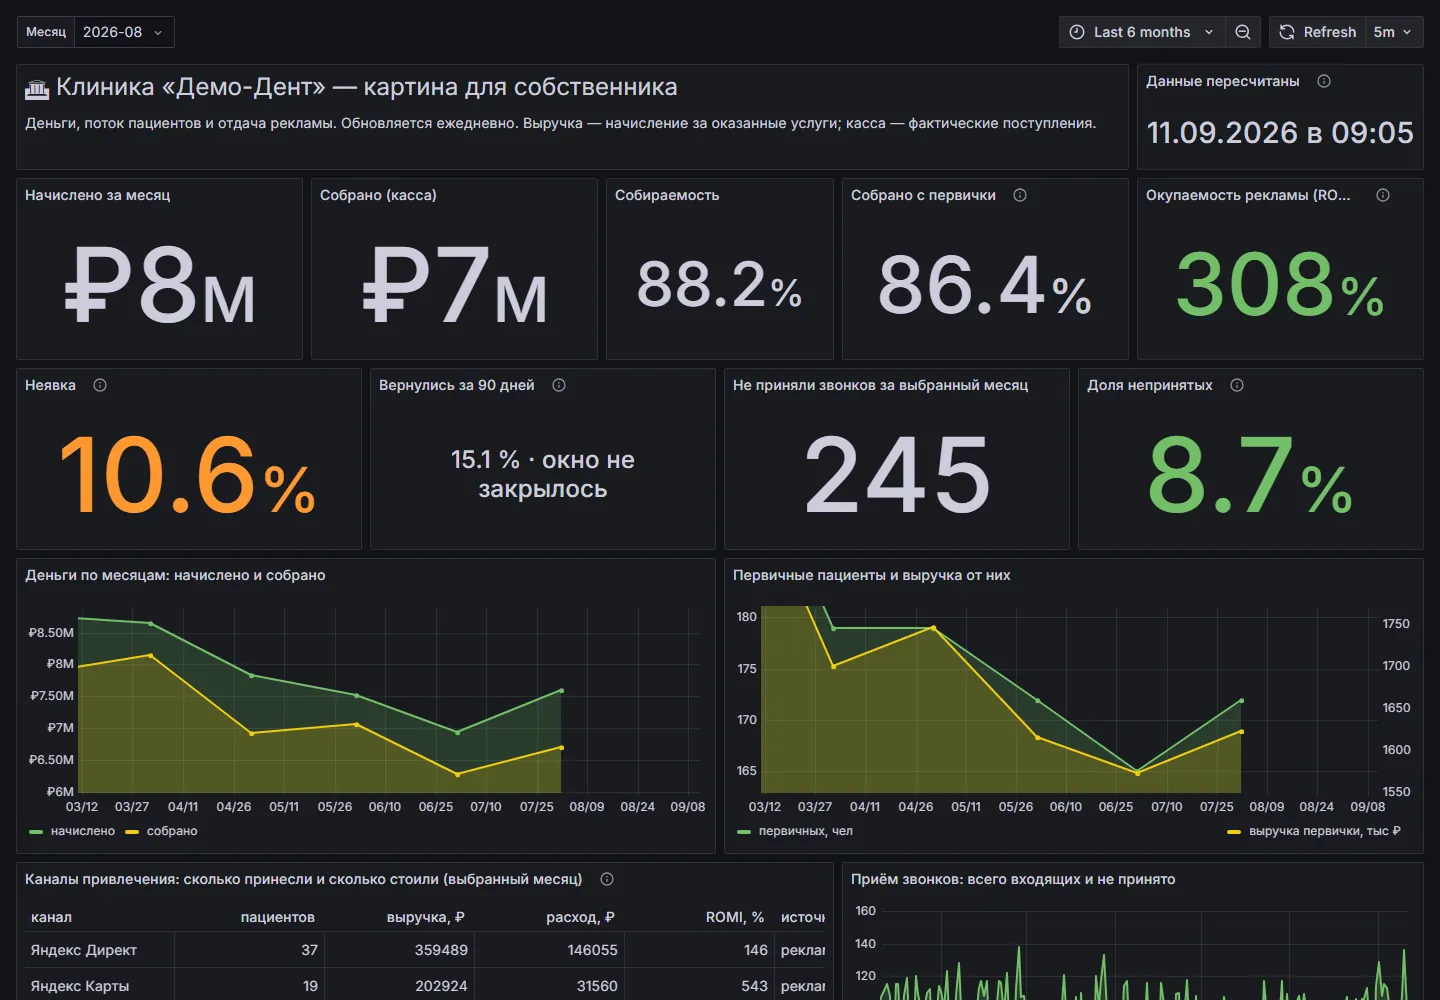This screenshot has height=1000, width=1440.
Task: Sort table by пациентов column header
Action: pyautogui.click(x=278, y=917)
